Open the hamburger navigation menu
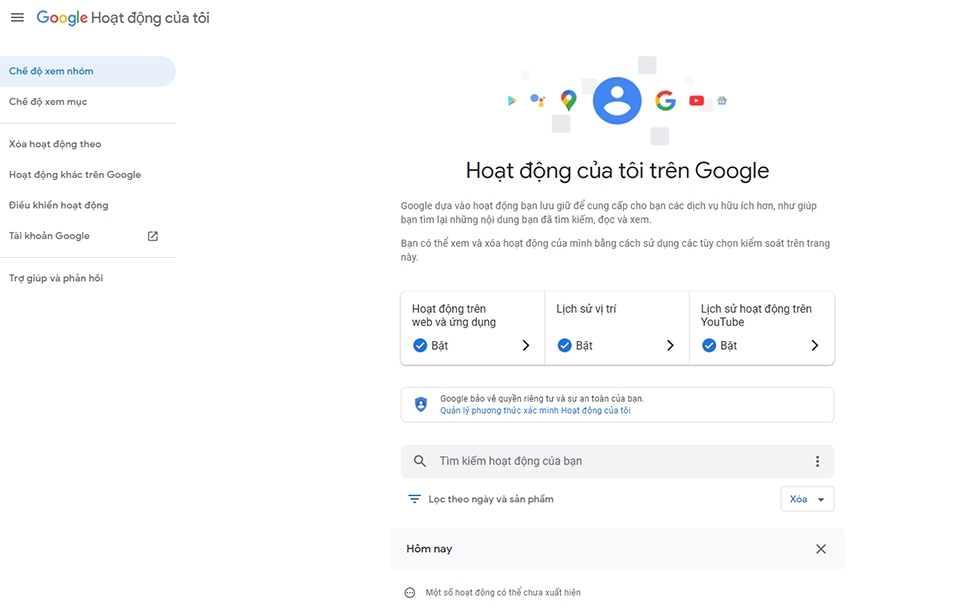The width and height of the screenshot is (960, 608). coord(17,17)
